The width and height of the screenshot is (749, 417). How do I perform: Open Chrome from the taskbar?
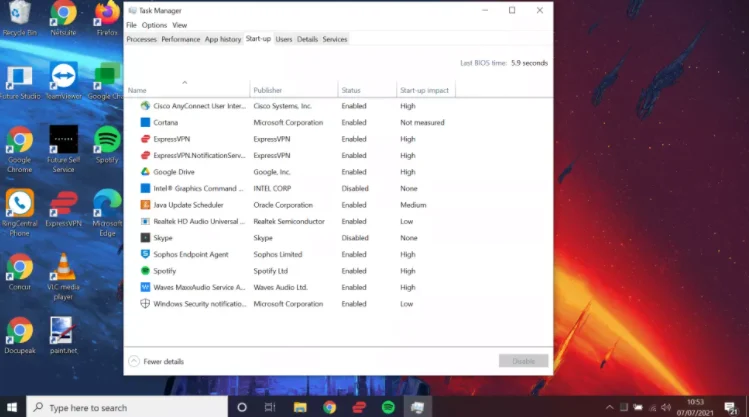[330, 407]
